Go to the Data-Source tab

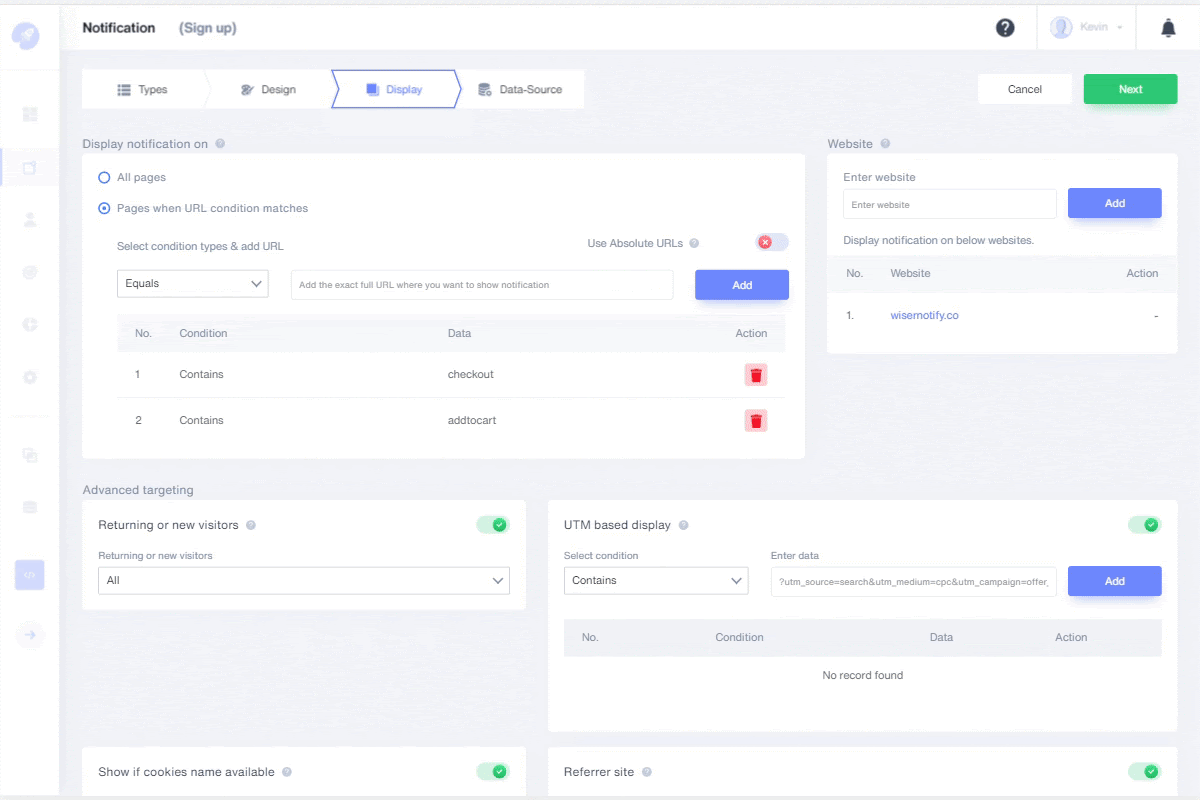tap(520, 90)
